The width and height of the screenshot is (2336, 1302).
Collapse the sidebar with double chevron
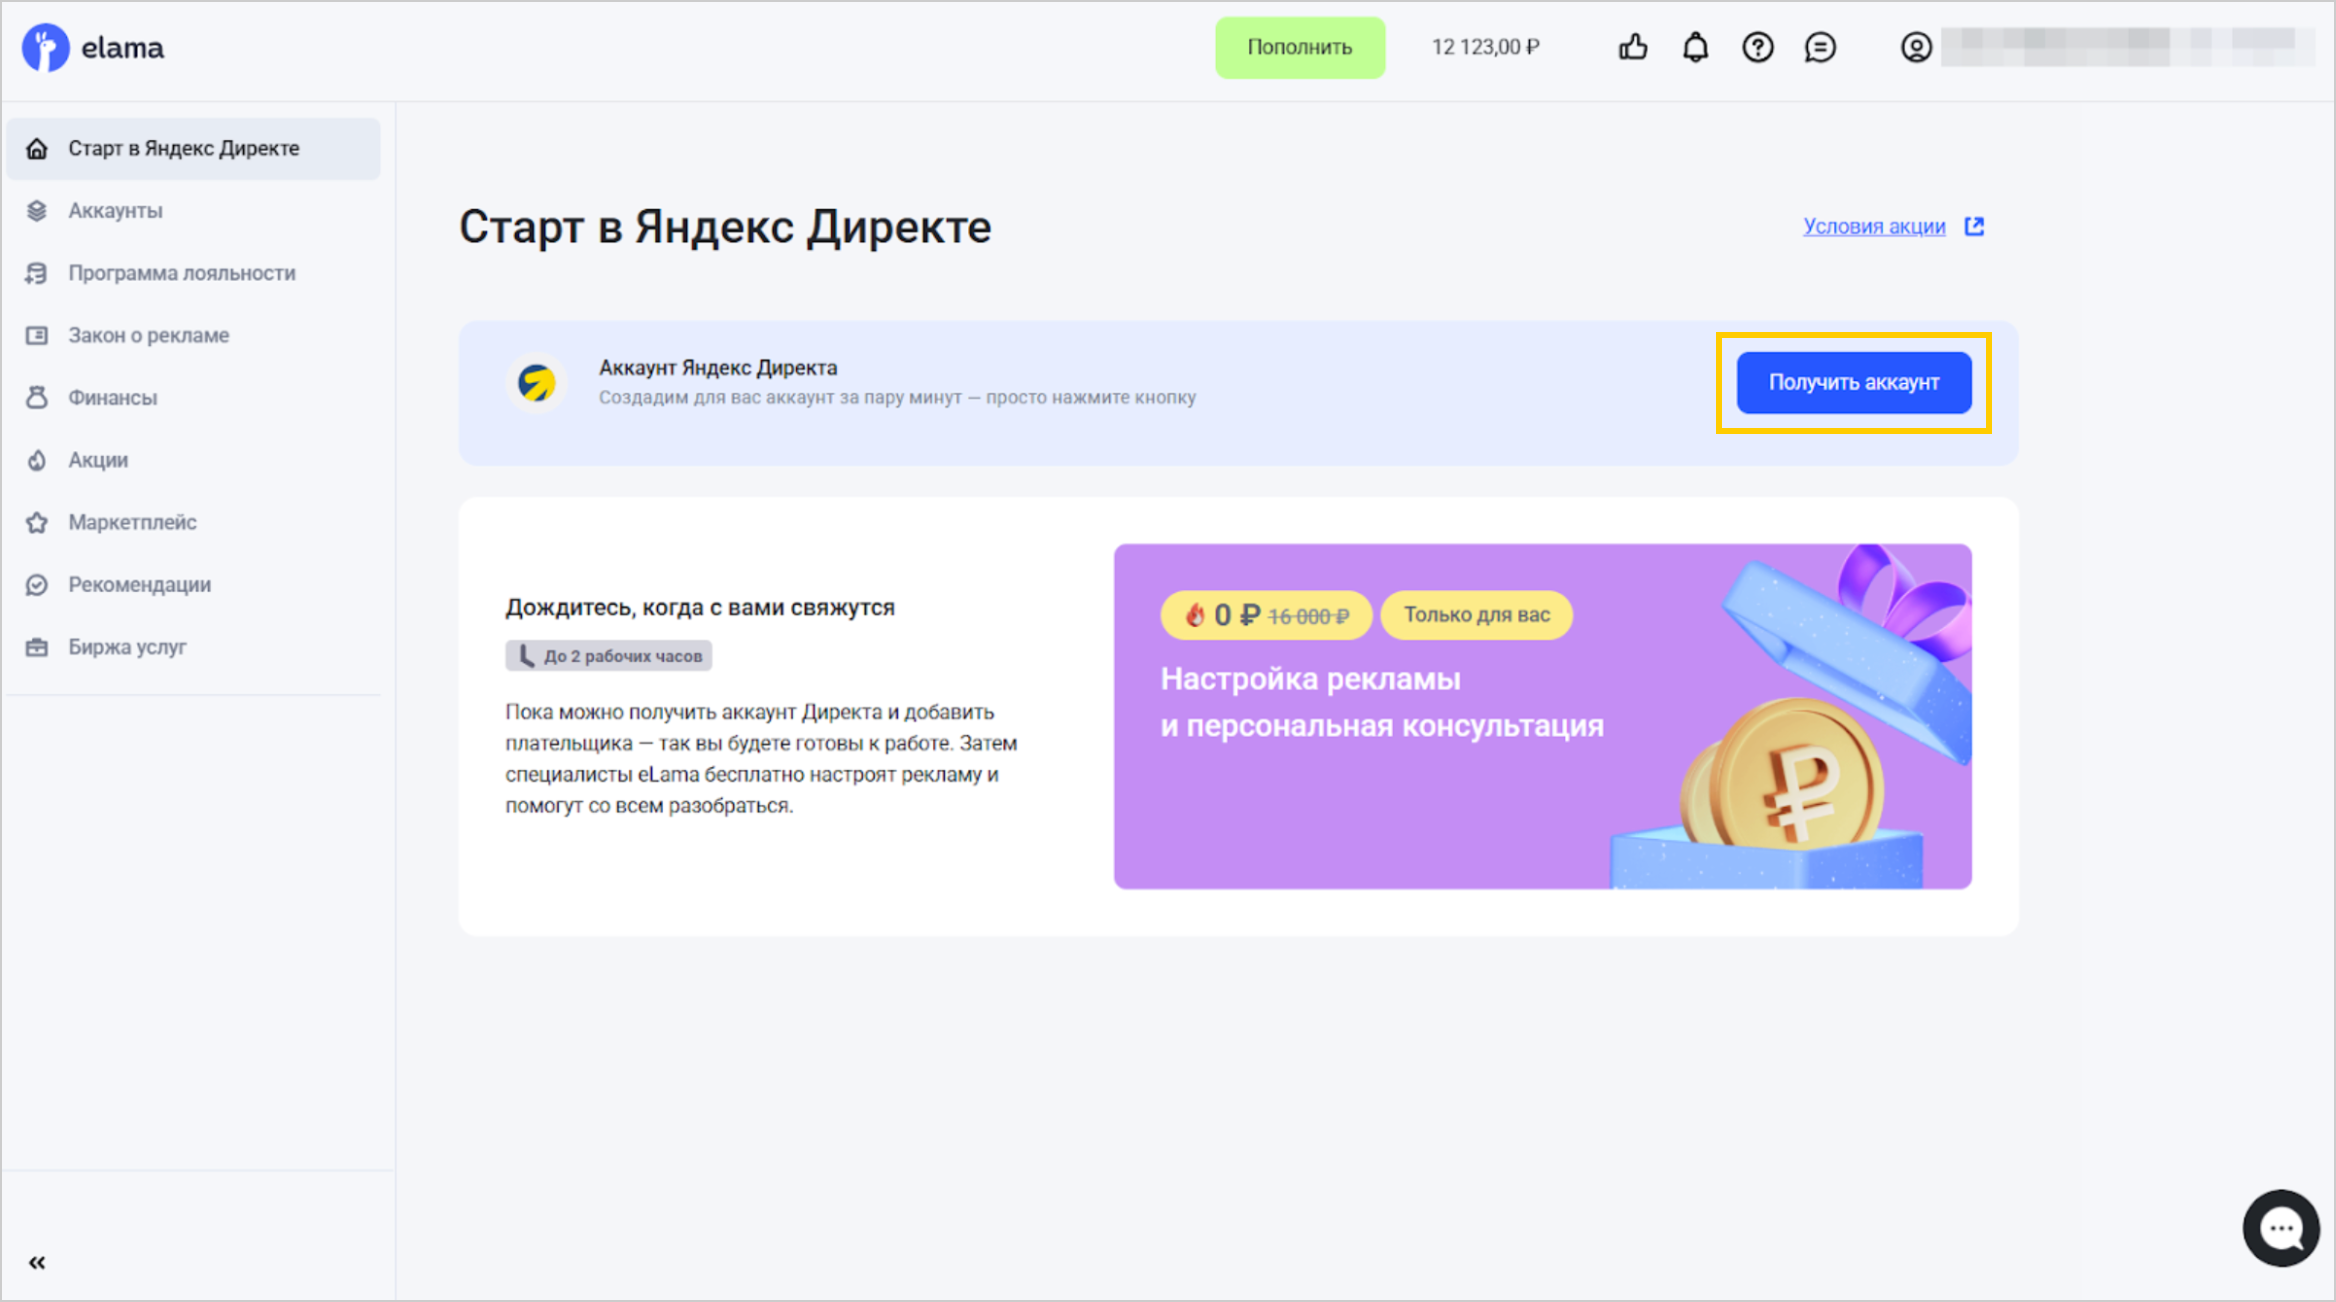(37, 1262)
